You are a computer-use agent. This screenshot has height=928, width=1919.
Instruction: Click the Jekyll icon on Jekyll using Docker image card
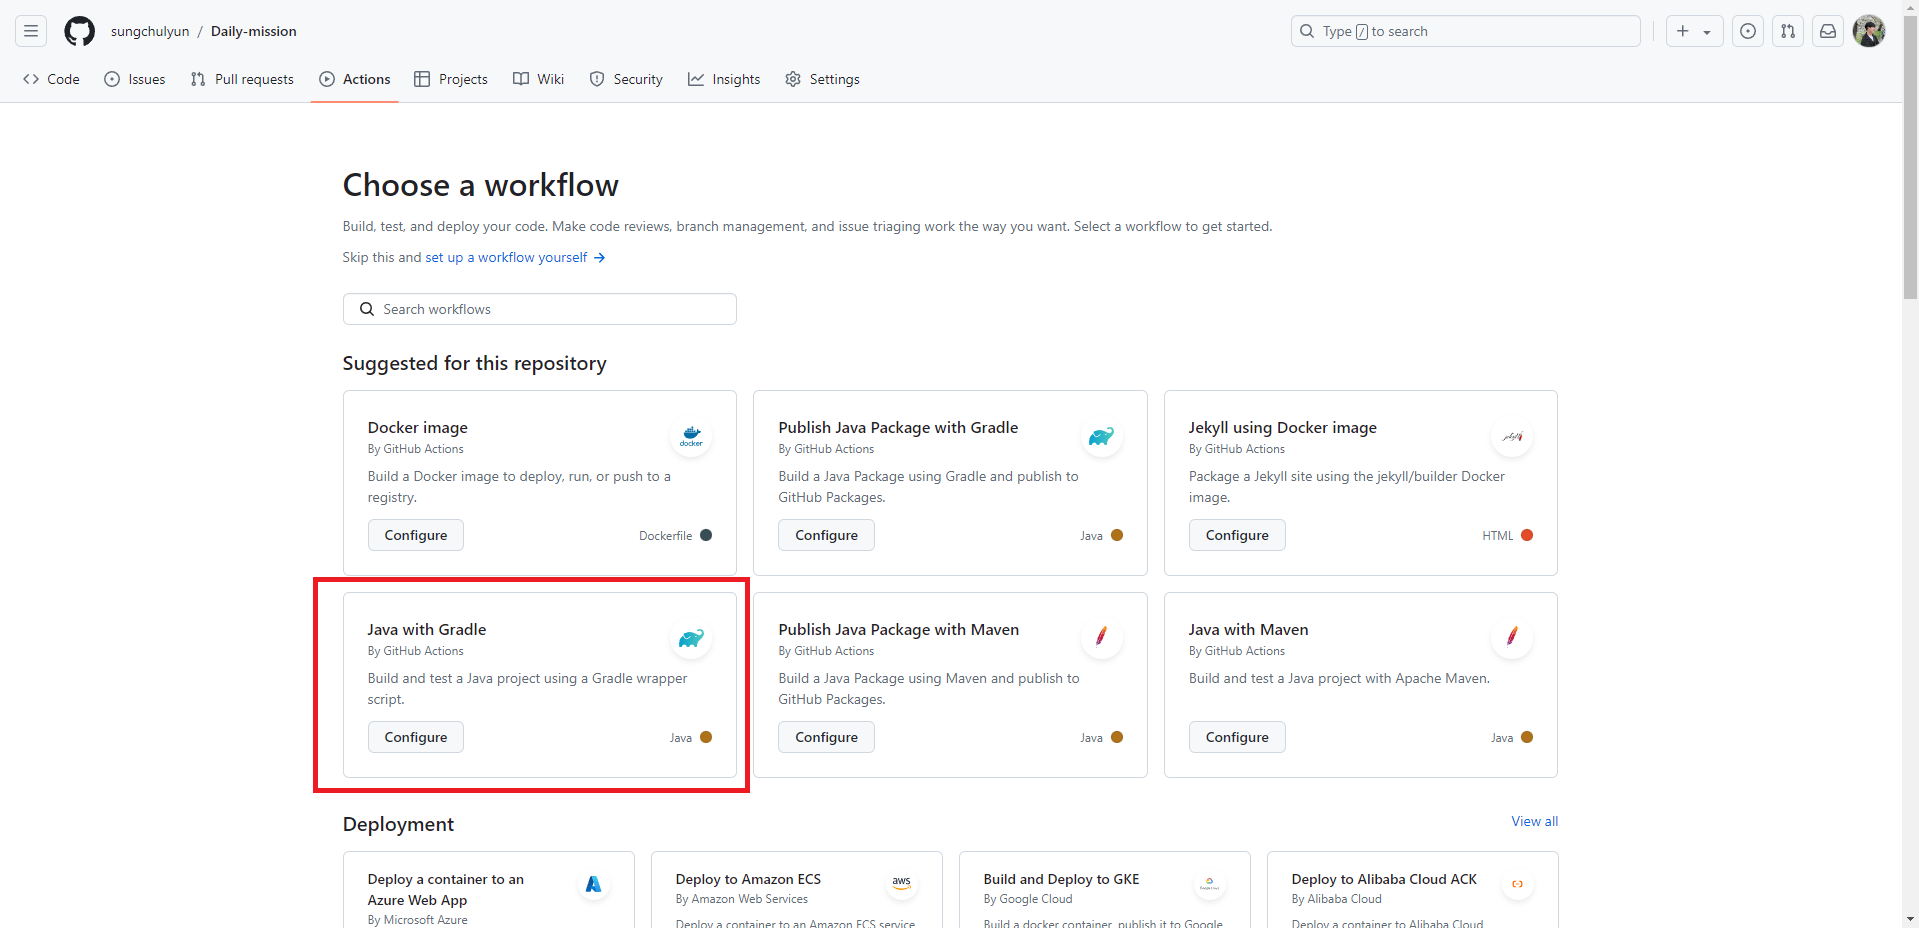(1512, 436)
